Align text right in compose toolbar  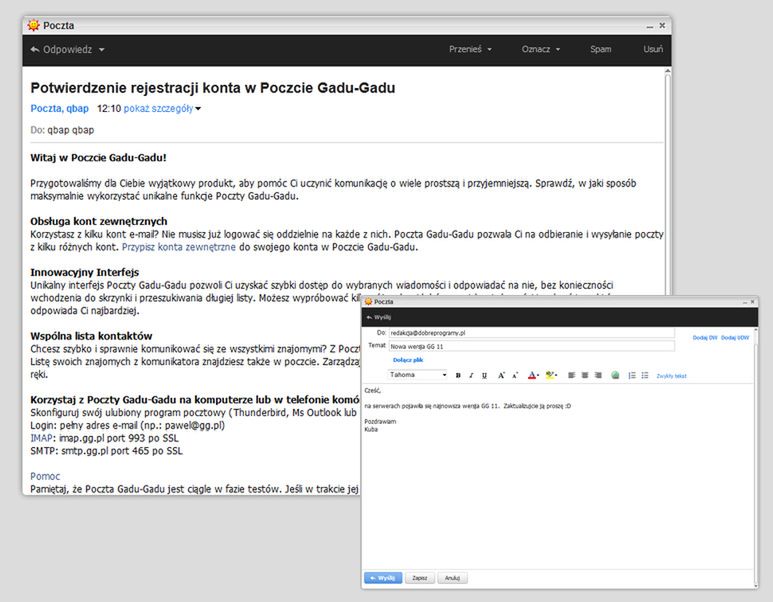pyautogui.click(x=598, y=376)
